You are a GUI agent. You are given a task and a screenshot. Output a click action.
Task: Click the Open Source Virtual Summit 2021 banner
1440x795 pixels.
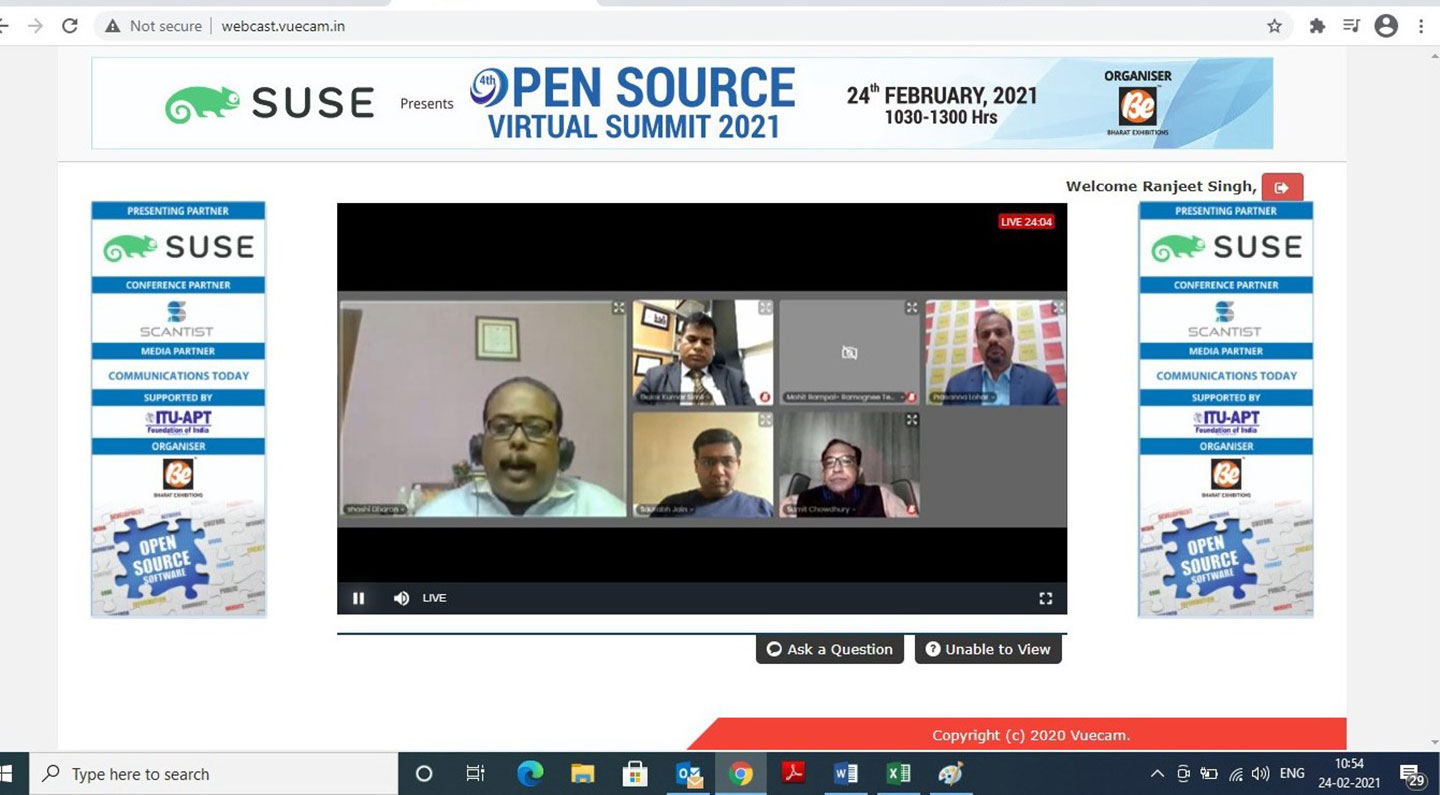[682, 103]
